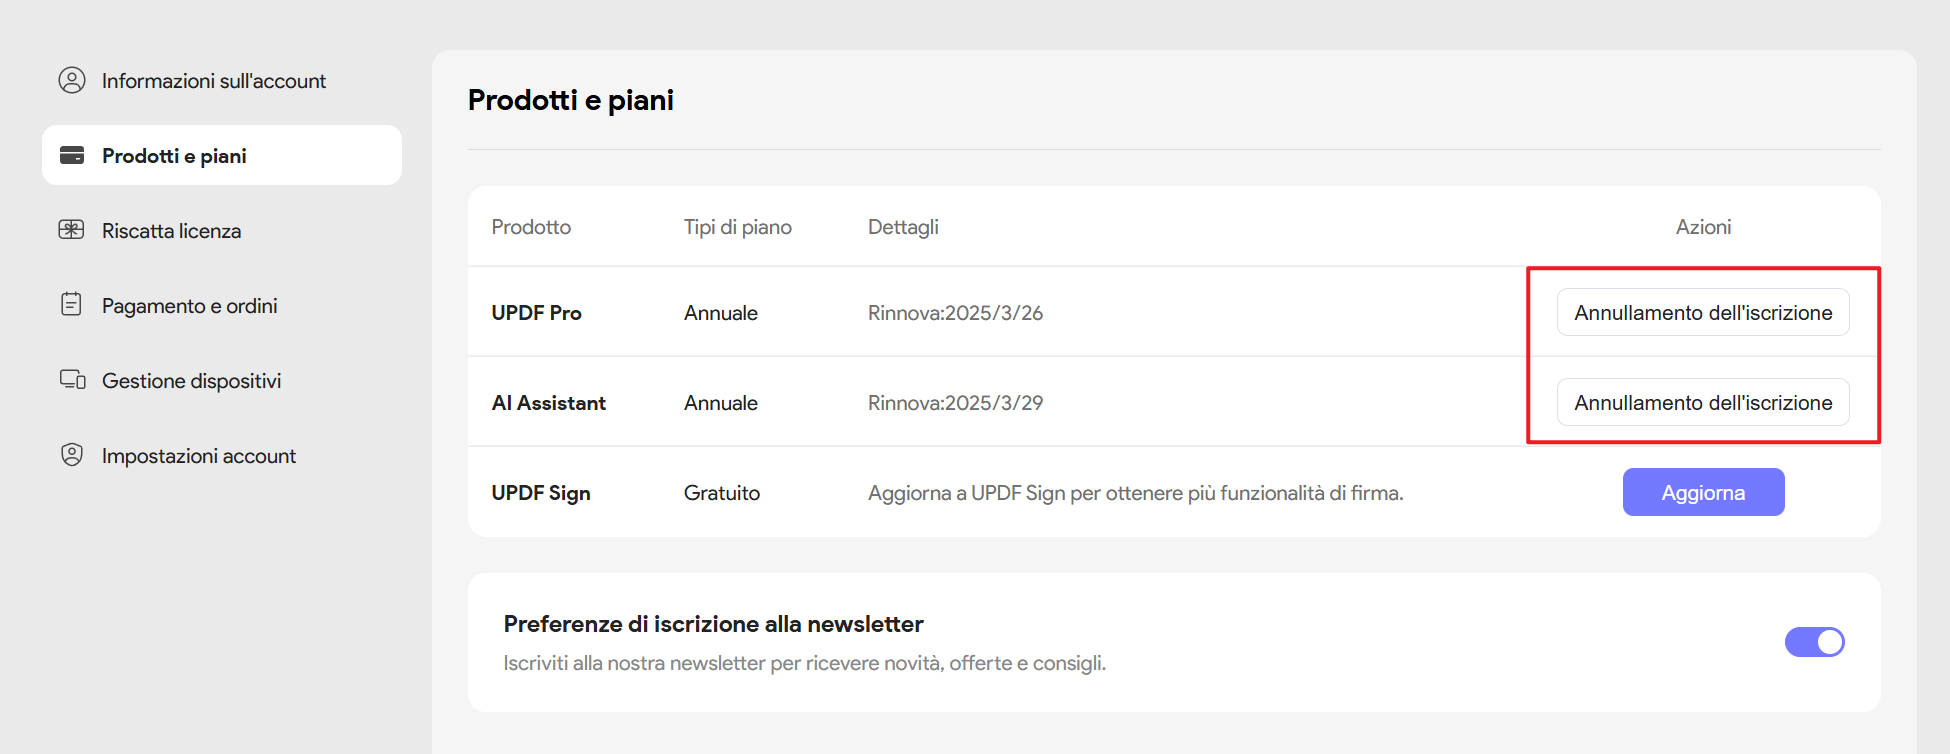Open Gestione dispositivi page

click(x=191, y=381)
